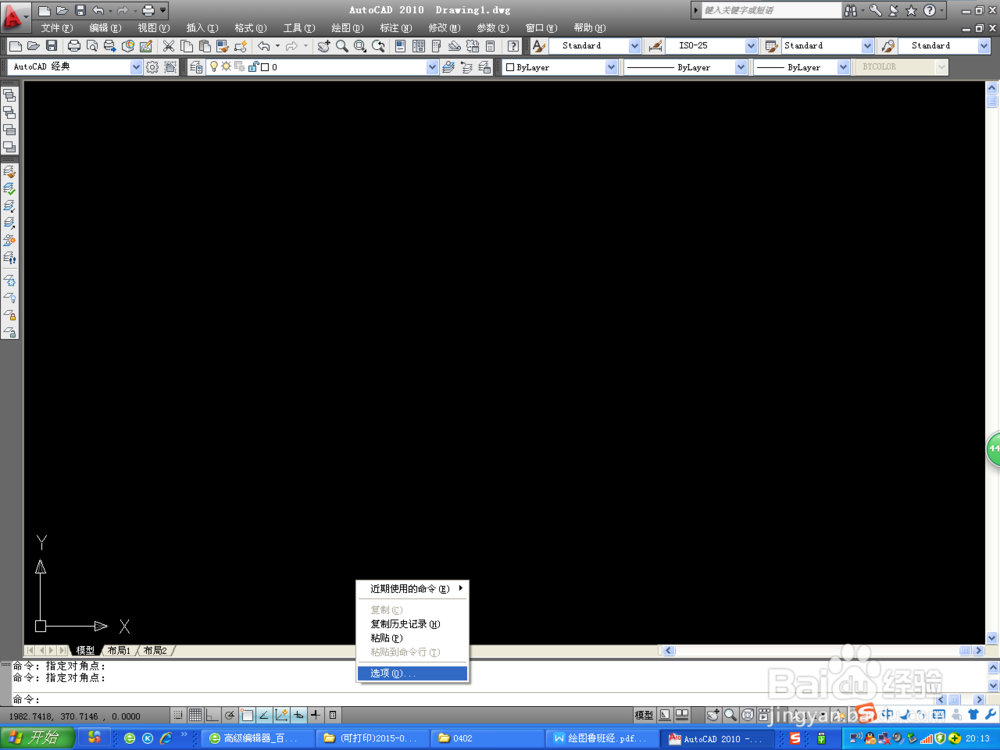Create a new drawing with the New icon
Image resolution: width=1000 pixels, height=750 pixels.
pos(15,46)
